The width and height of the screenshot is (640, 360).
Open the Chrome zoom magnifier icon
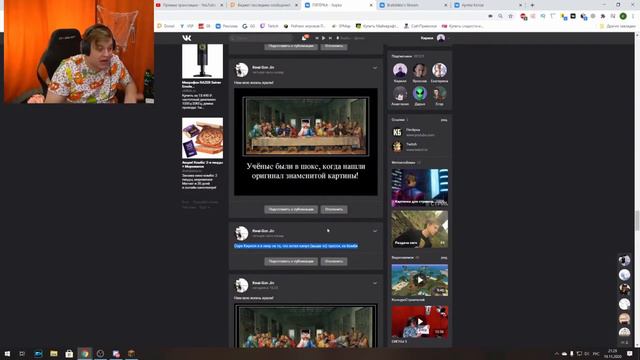tap(500, 16)
